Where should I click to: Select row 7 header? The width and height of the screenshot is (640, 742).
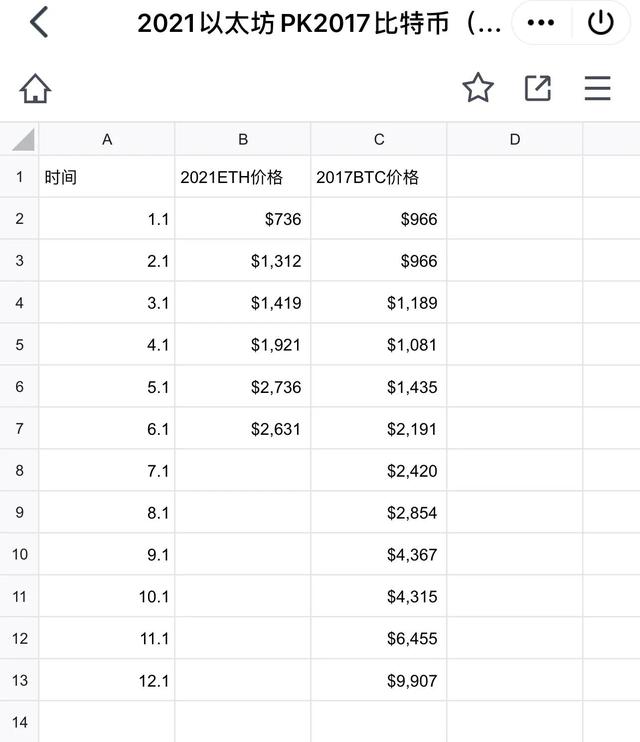point(19,428)
